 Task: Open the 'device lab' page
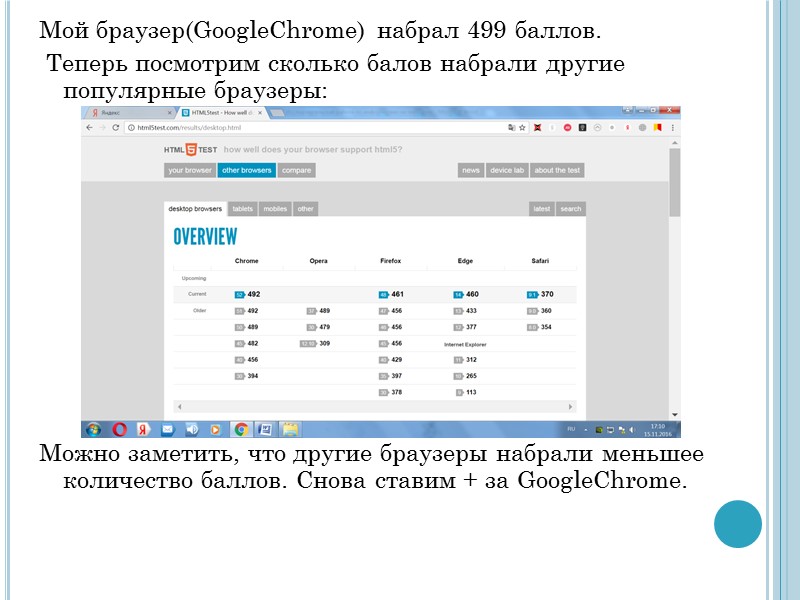tap(507, 170)
